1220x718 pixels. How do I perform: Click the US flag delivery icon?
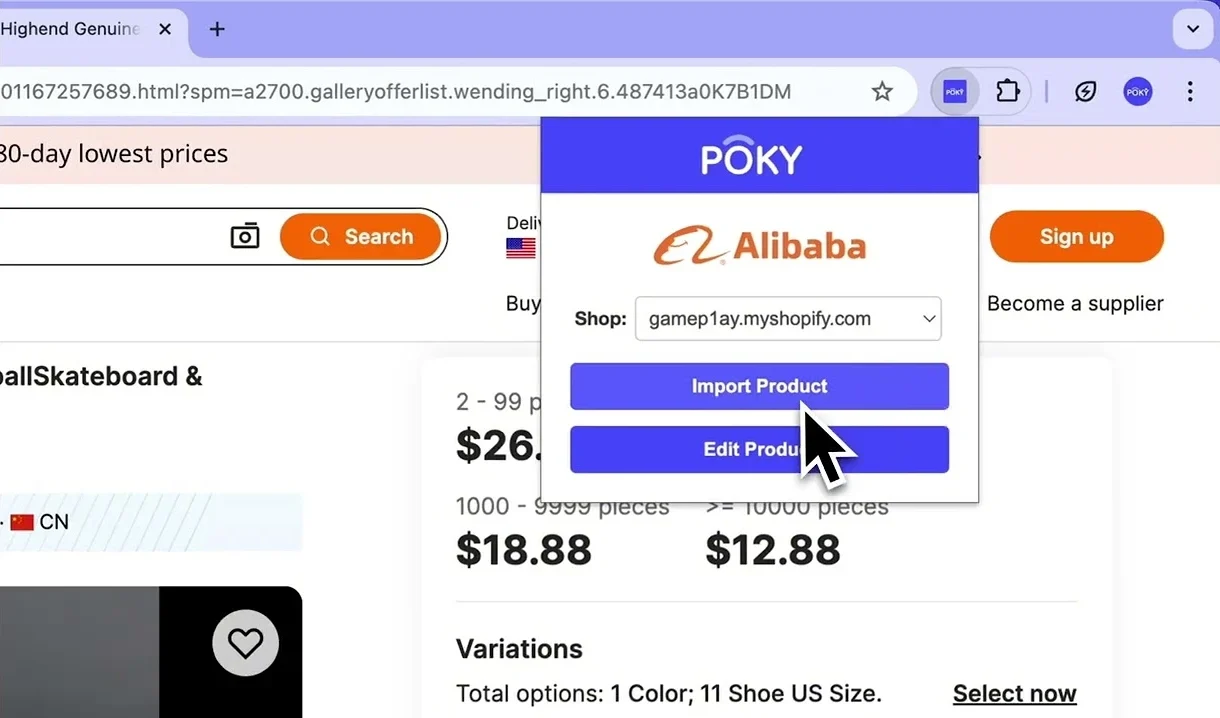[x=521, y=248]
